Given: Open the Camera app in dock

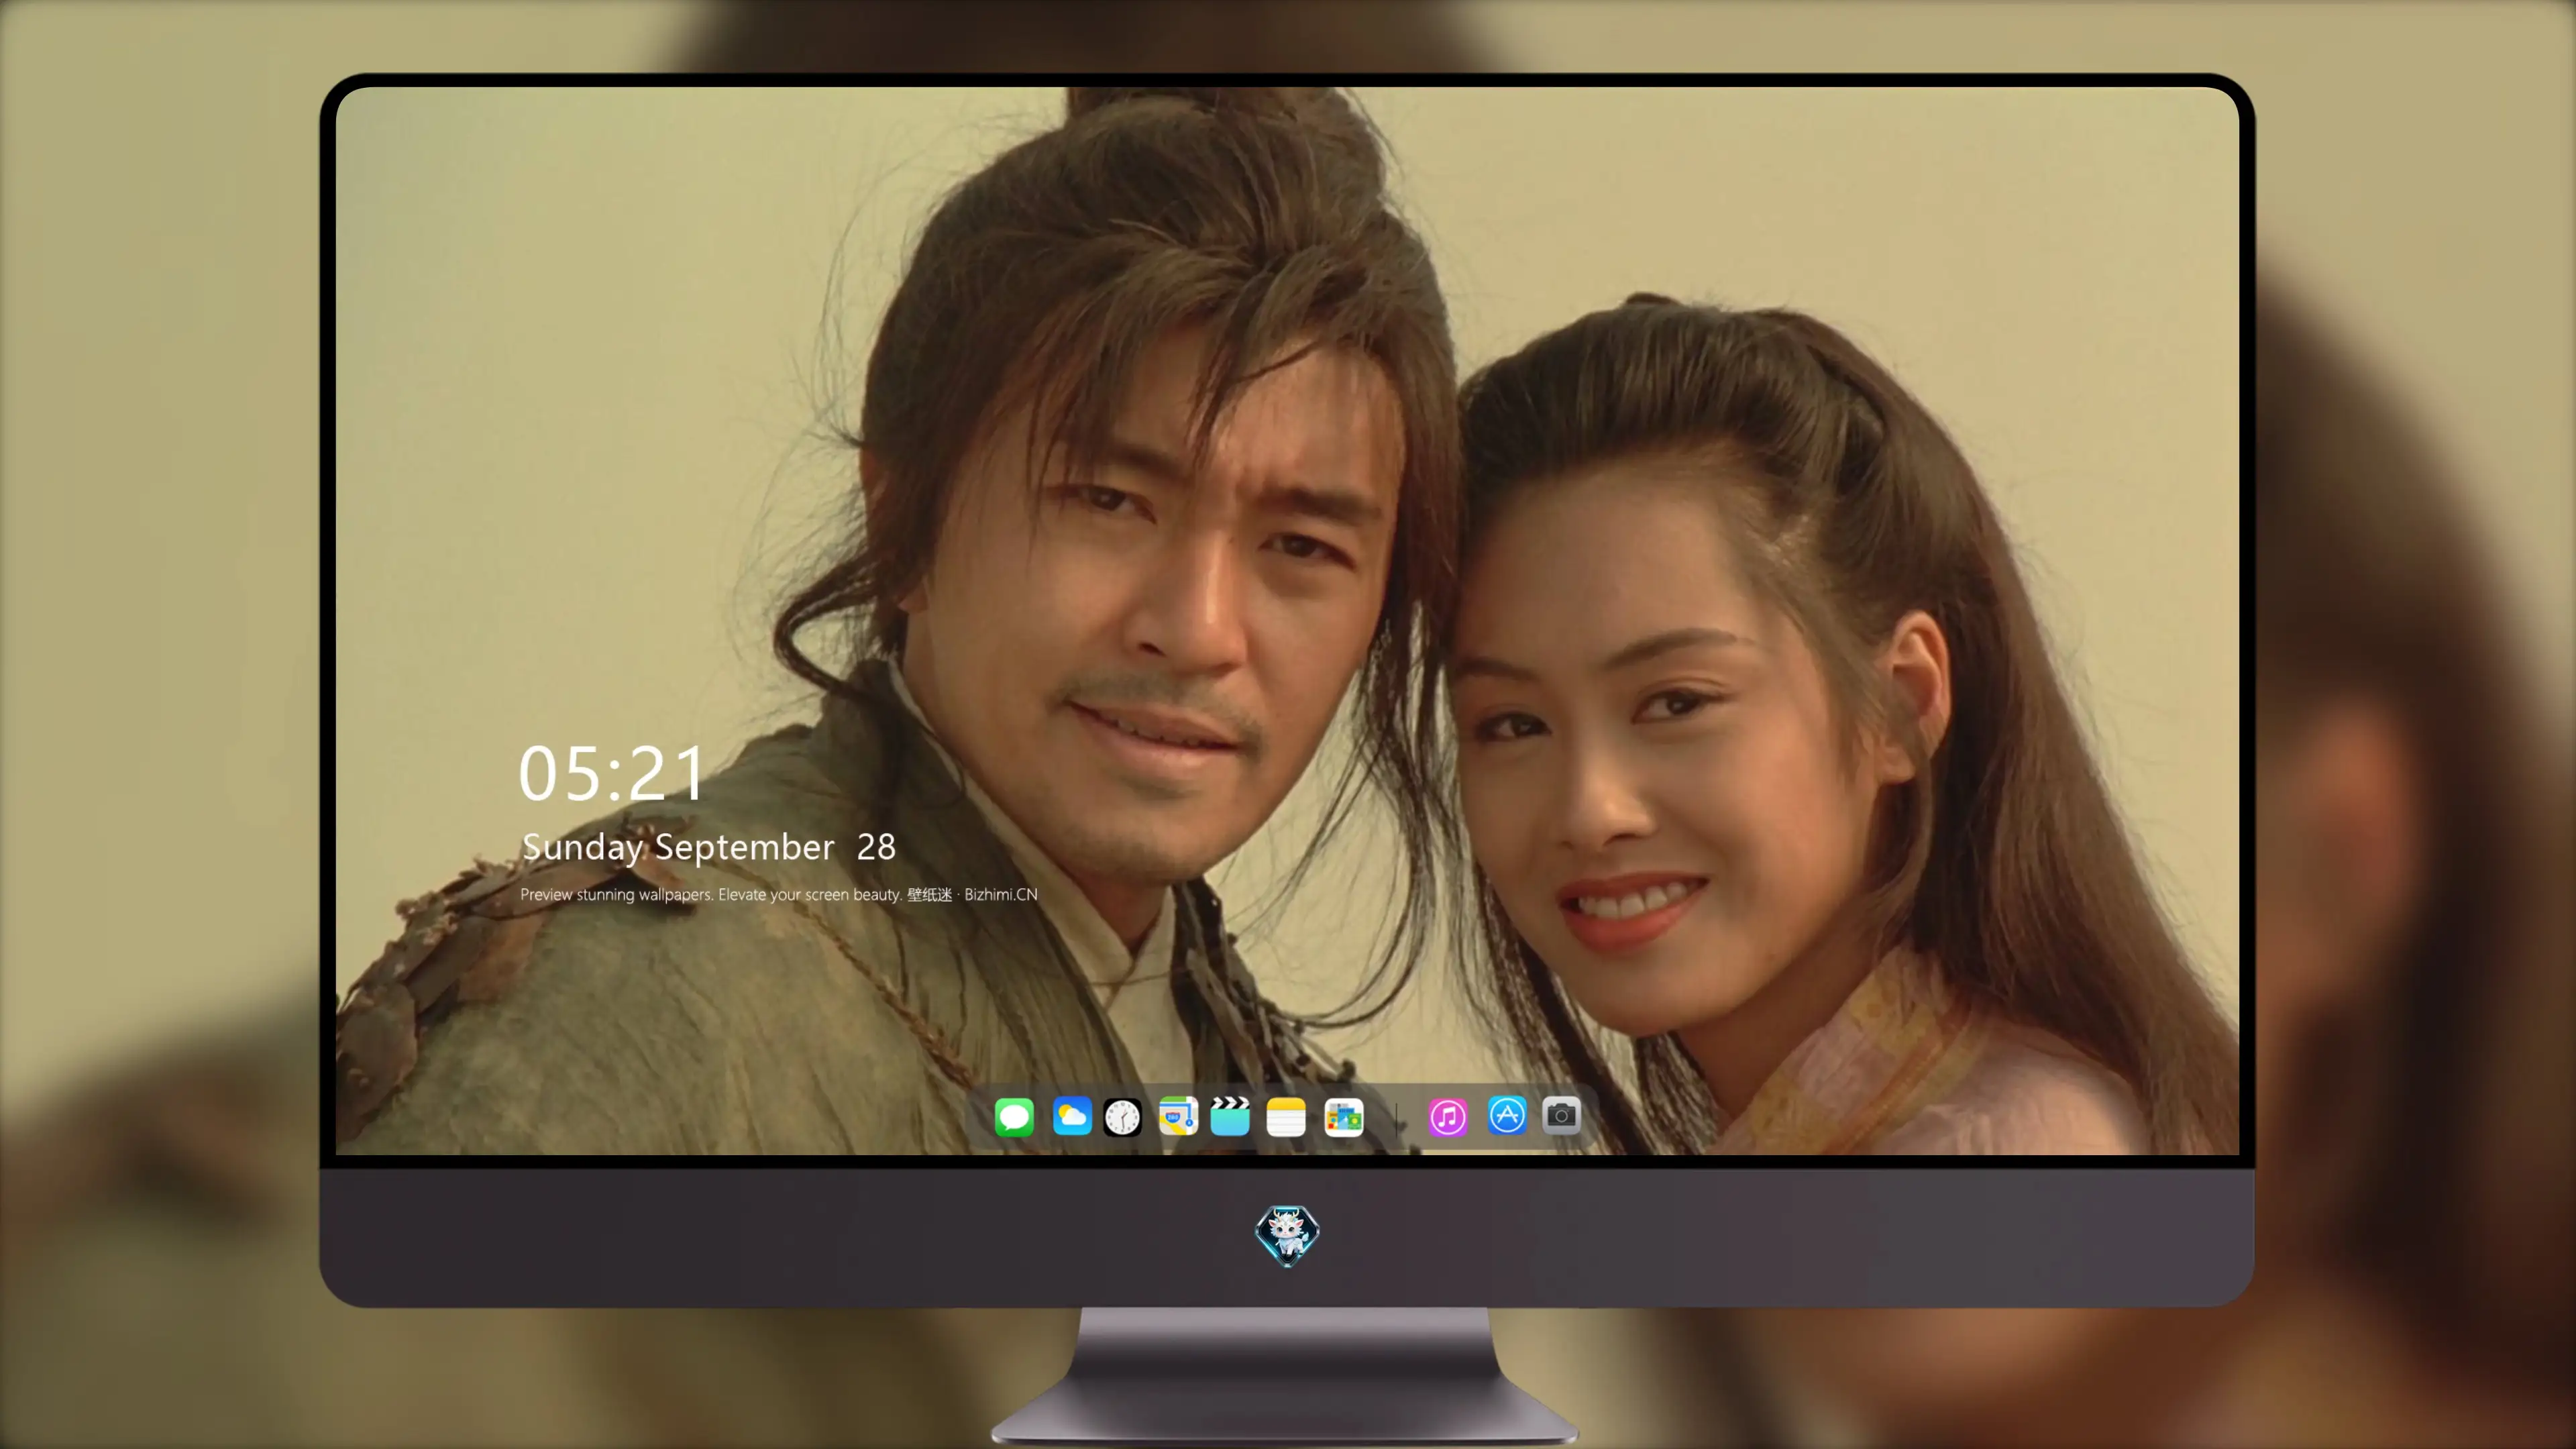Looking at the screenshot, I should click(1561, 1116).
